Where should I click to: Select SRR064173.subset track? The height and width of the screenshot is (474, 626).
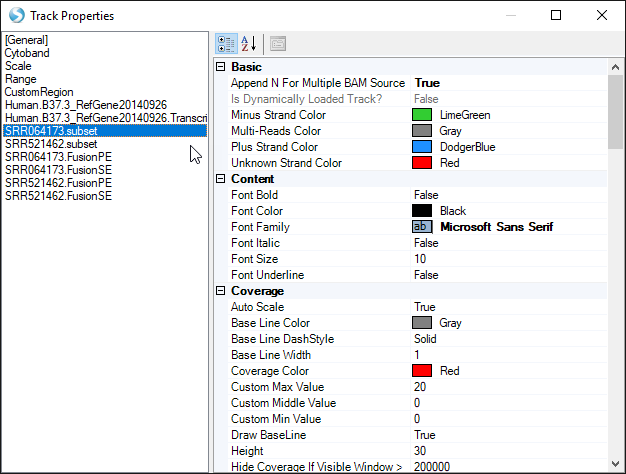tap(105, 131)
